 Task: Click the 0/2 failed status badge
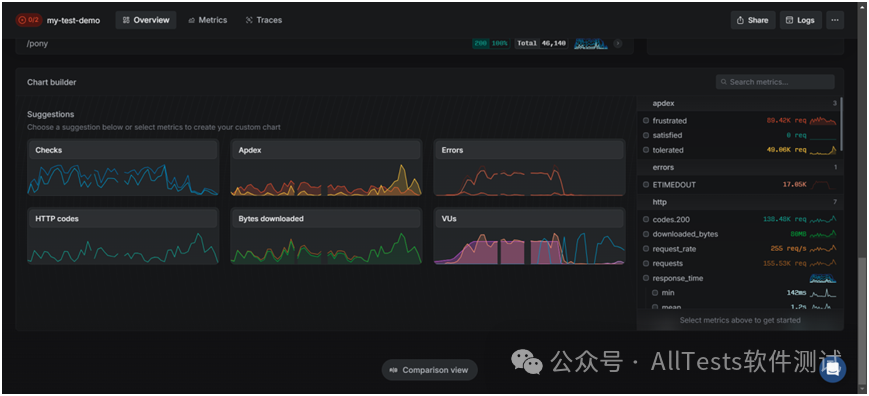coord(29,20)
